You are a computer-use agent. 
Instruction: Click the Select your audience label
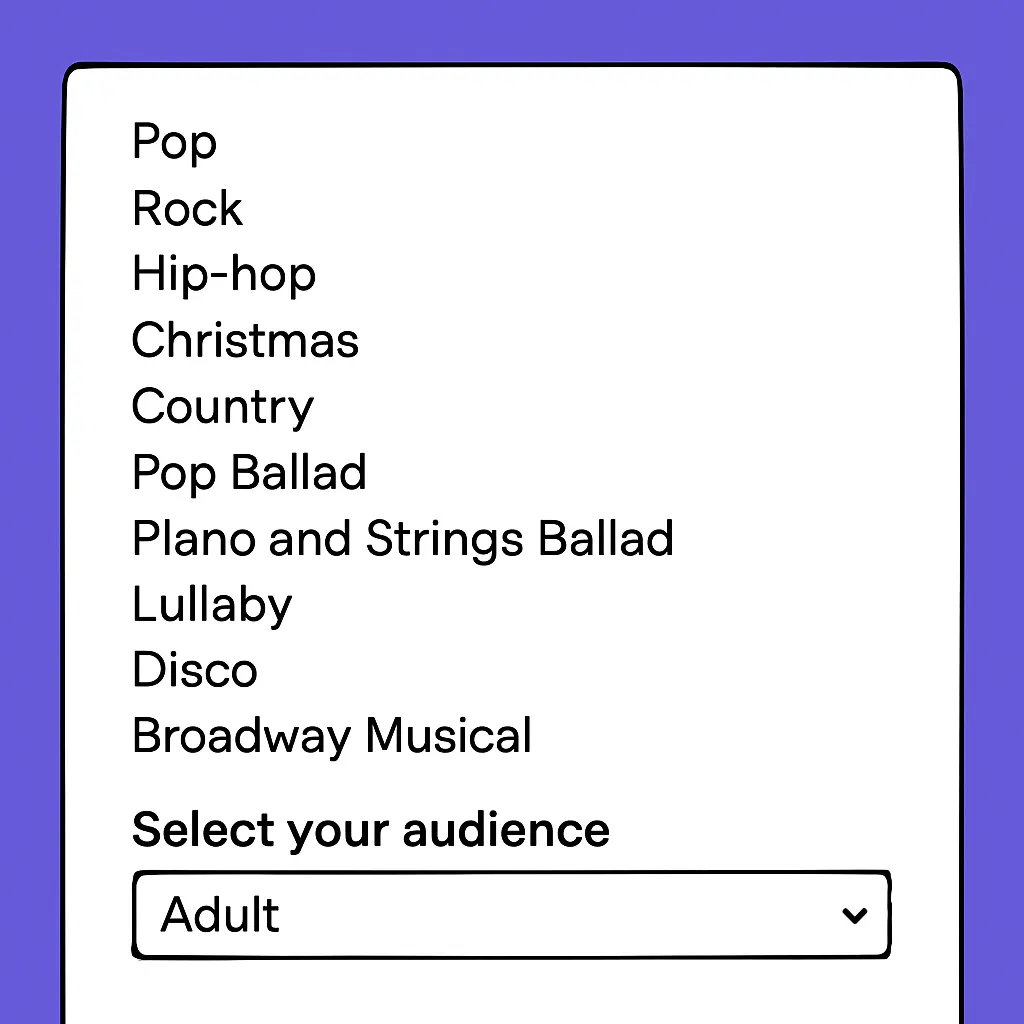370,830
